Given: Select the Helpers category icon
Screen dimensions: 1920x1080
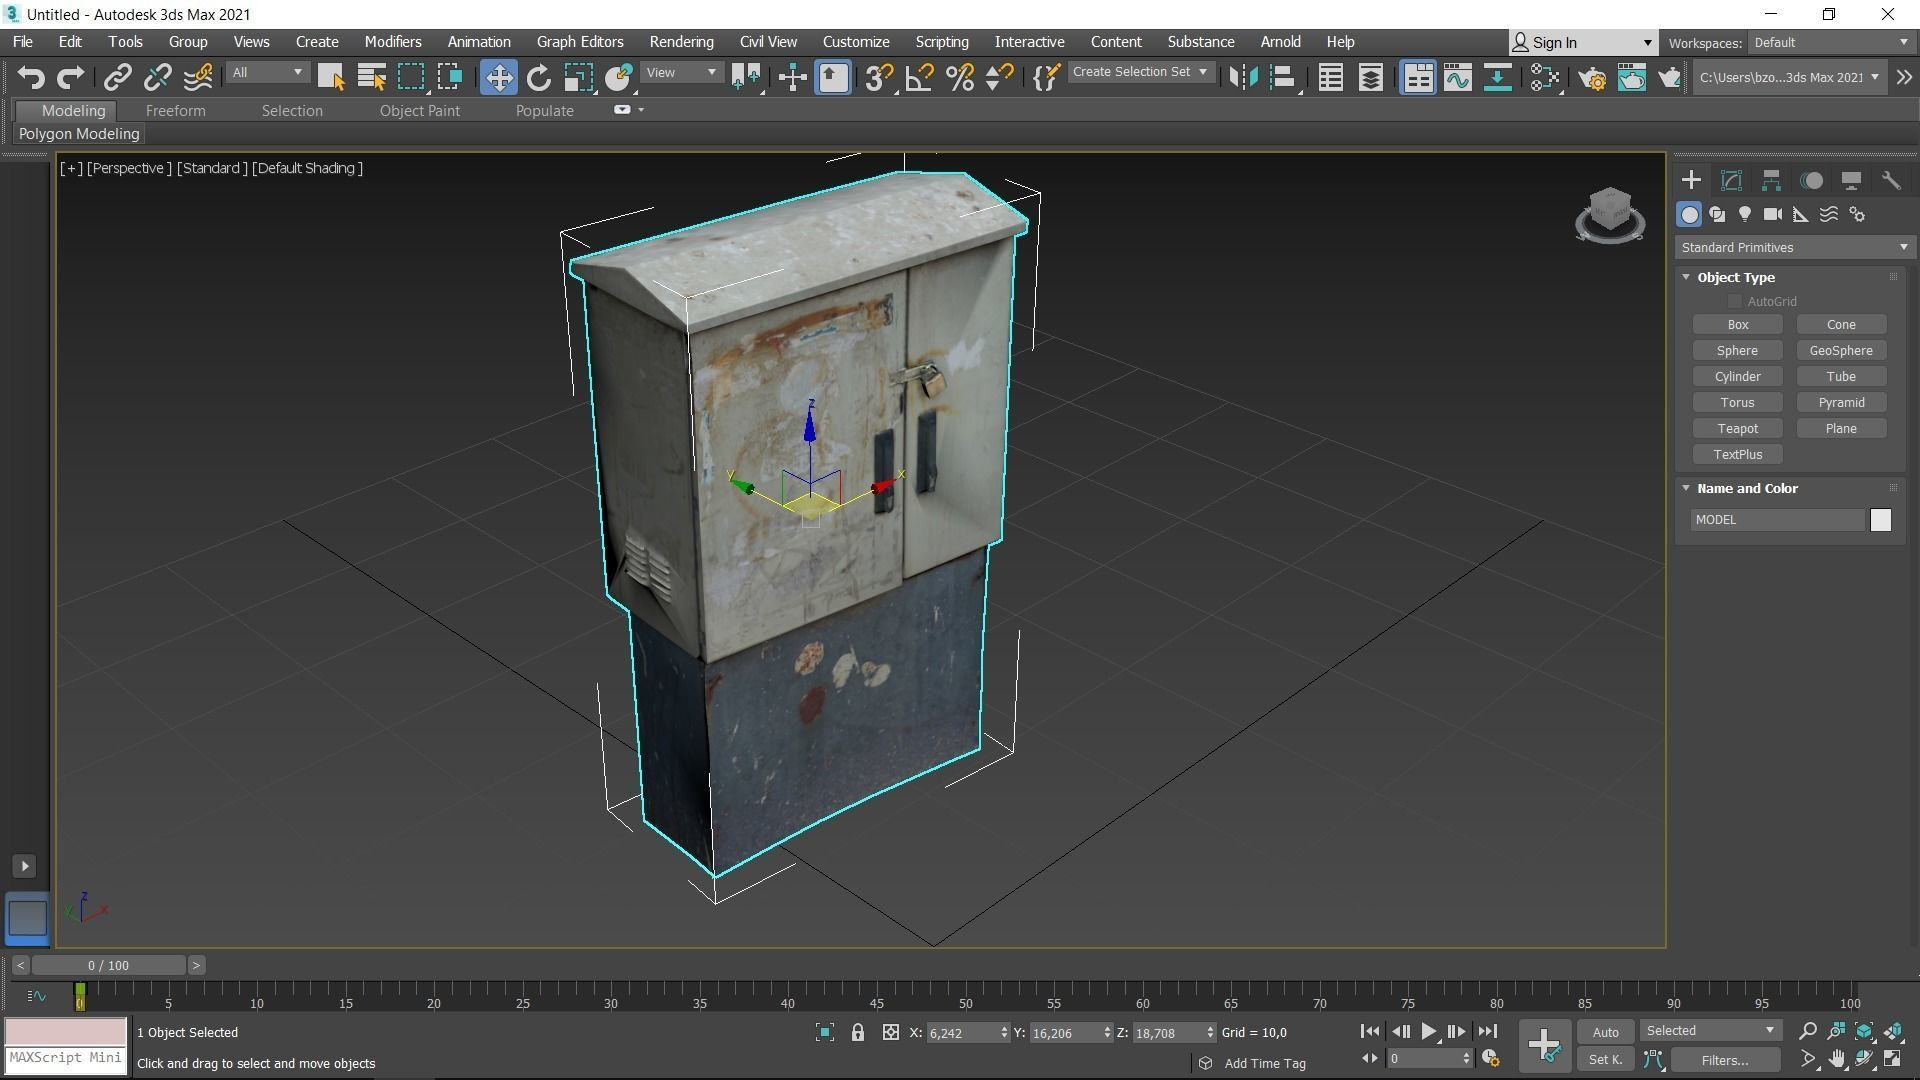Looking at the screenshot, I should (x=1801, y=214).
